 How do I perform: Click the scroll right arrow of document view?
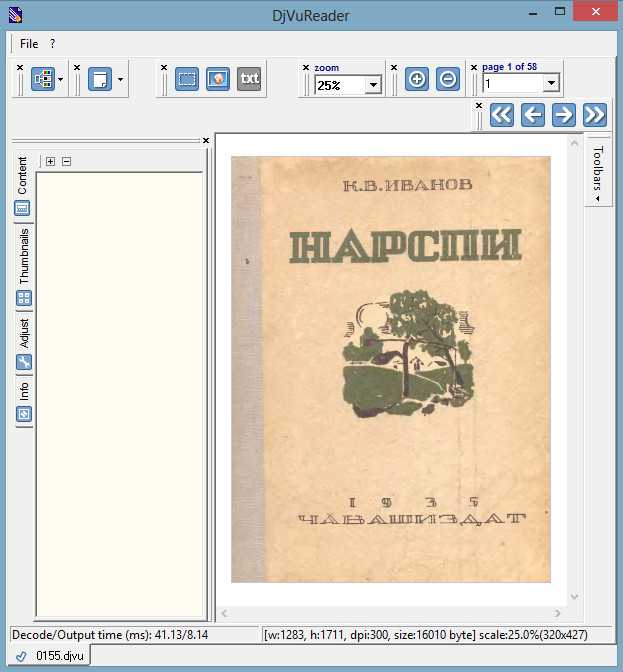point(557,613)
